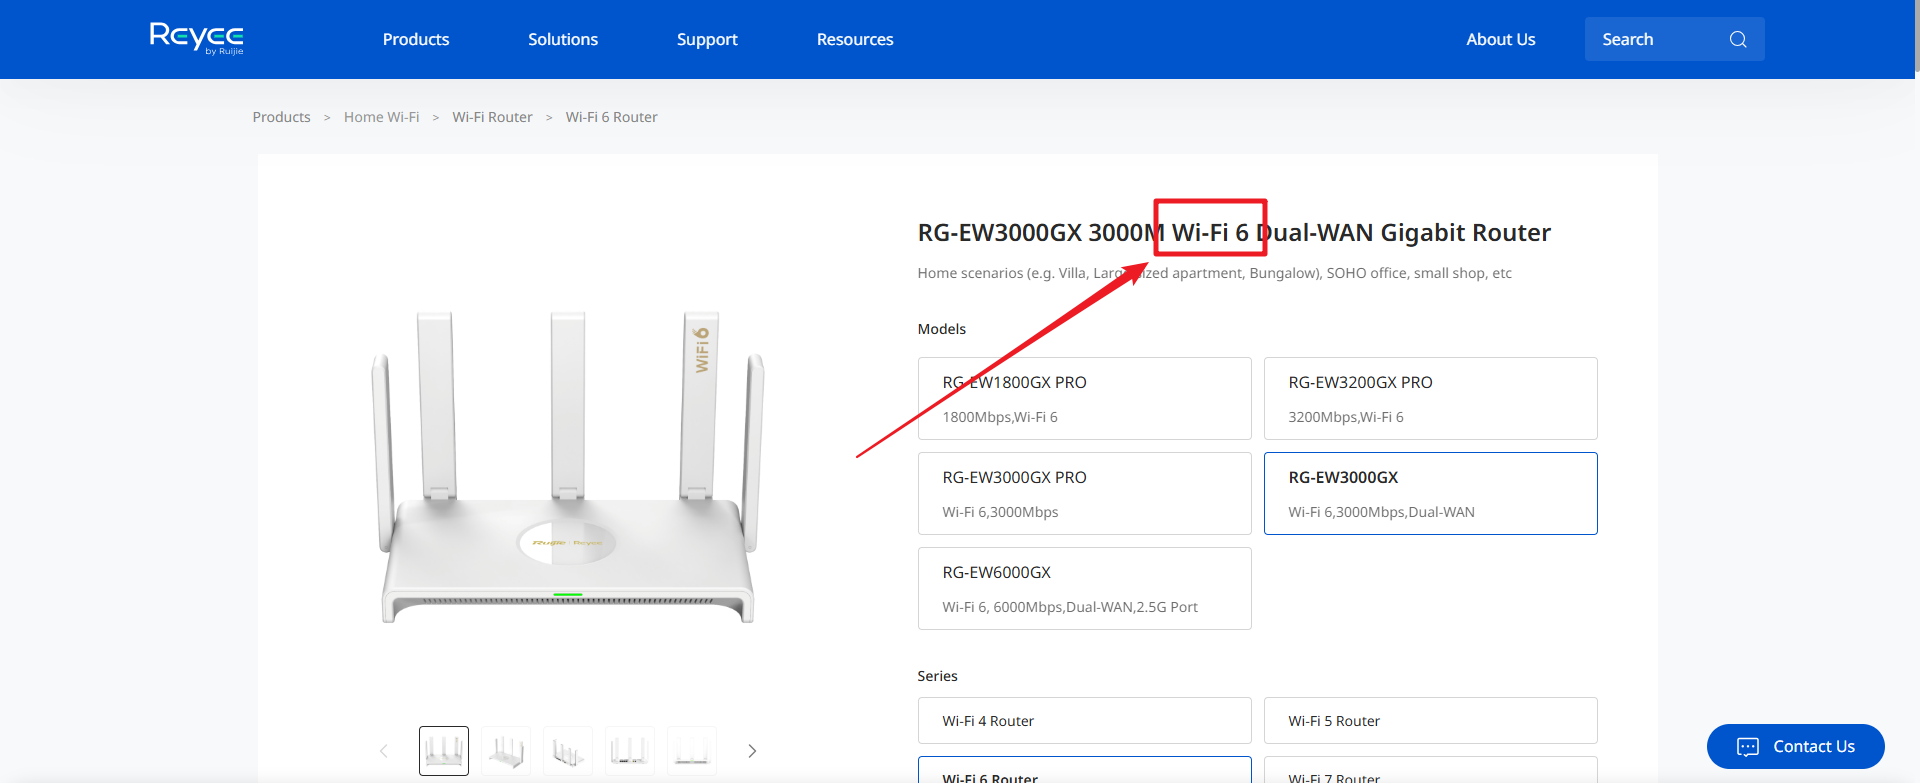The height and width of the screenshot is (783, 1920).
Task: Select the Wi-Fi 5 Router series
Action: 1430,721
